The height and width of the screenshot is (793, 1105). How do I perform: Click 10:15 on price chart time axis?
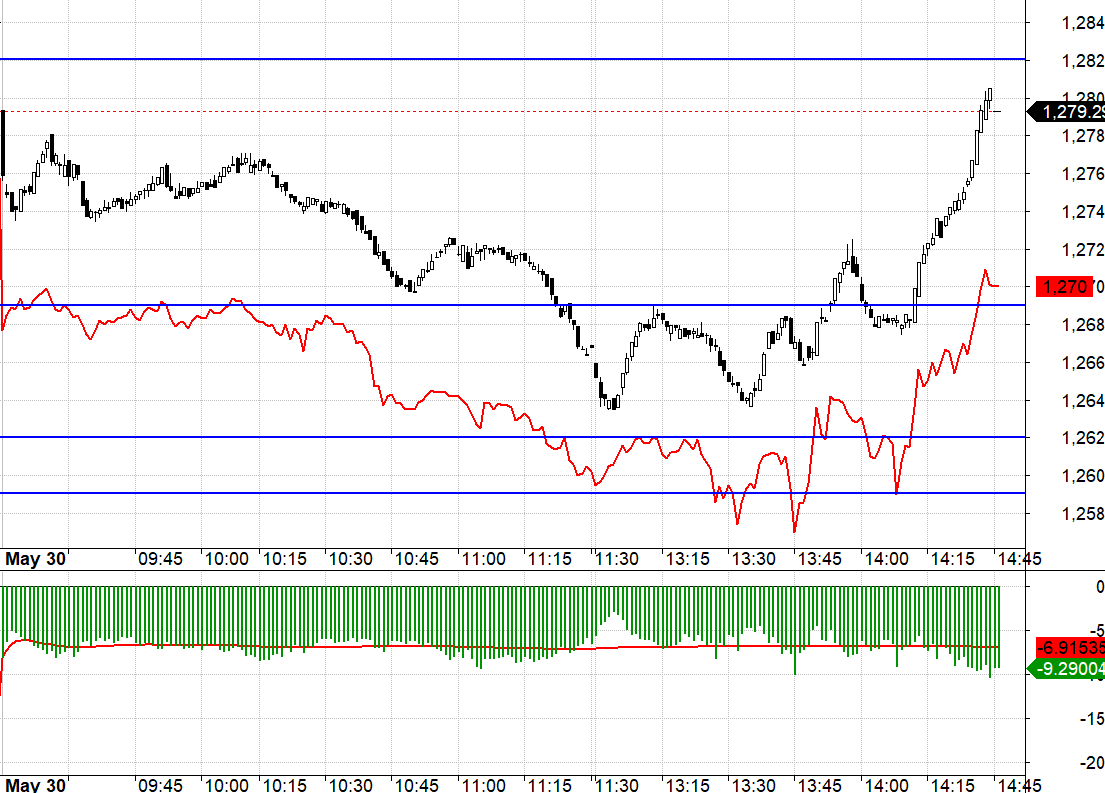285,559
